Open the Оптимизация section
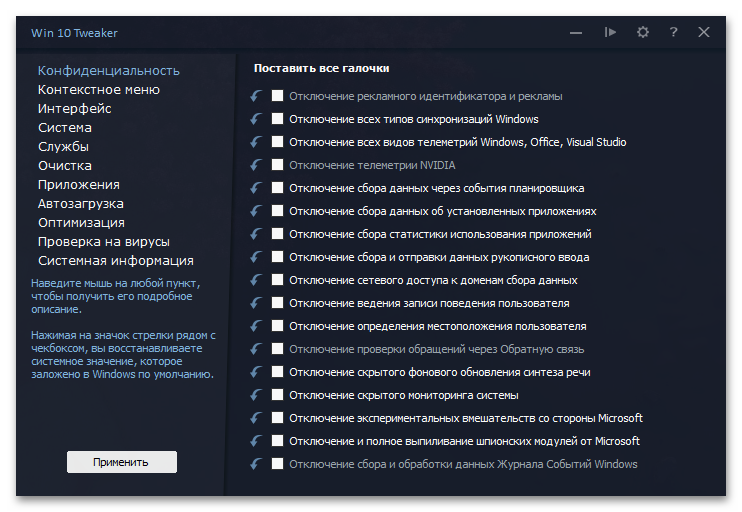742x512 pixels. [81, 222]
